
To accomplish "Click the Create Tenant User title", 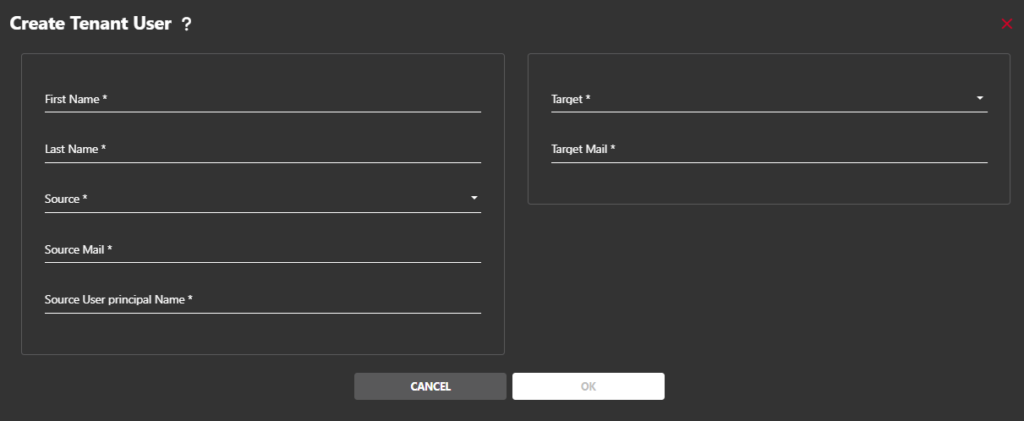I will (90, 25).
